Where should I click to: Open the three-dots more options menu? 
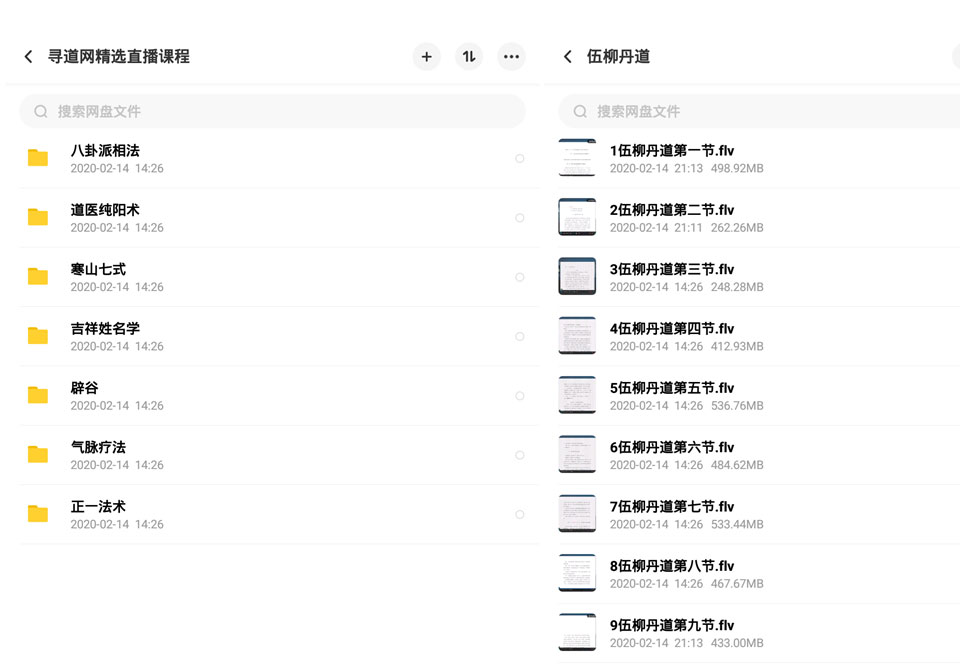coord(511,57)
